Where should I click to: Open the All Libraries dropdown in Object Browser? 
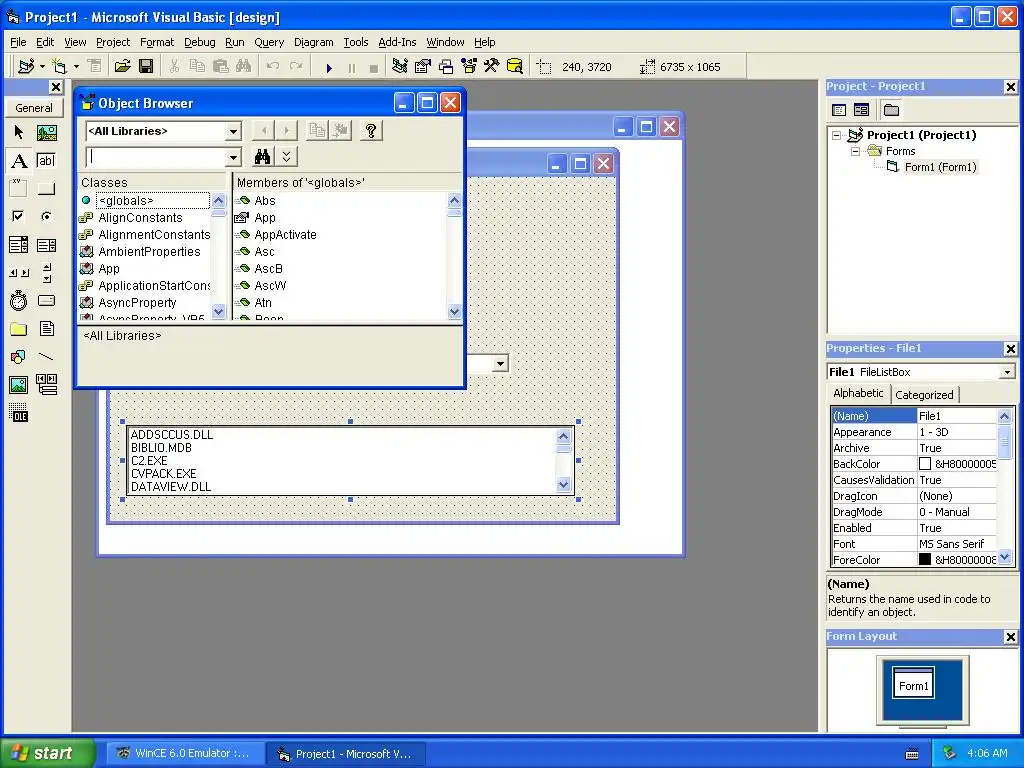pos(233,131)
